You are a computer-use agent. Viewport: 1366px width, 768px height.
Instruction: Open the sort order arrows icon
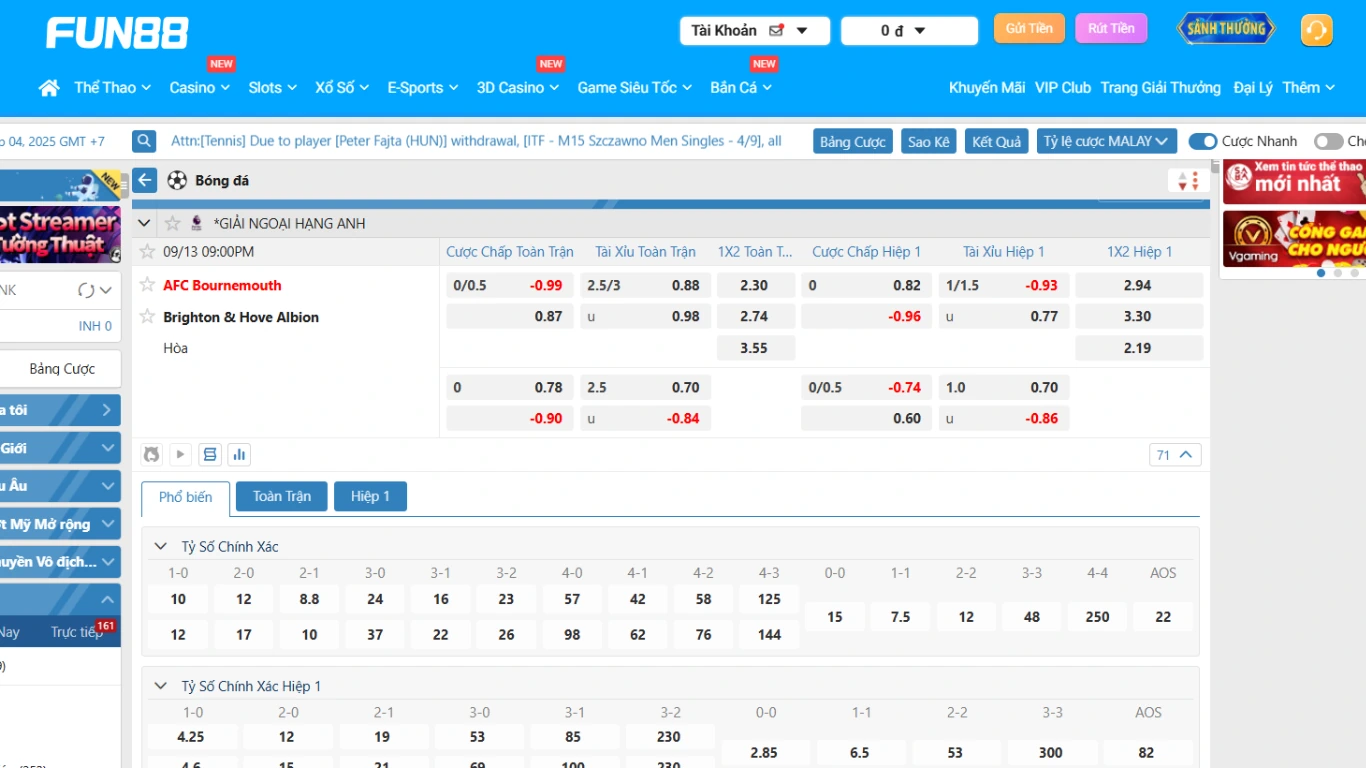coord(1187,181)
